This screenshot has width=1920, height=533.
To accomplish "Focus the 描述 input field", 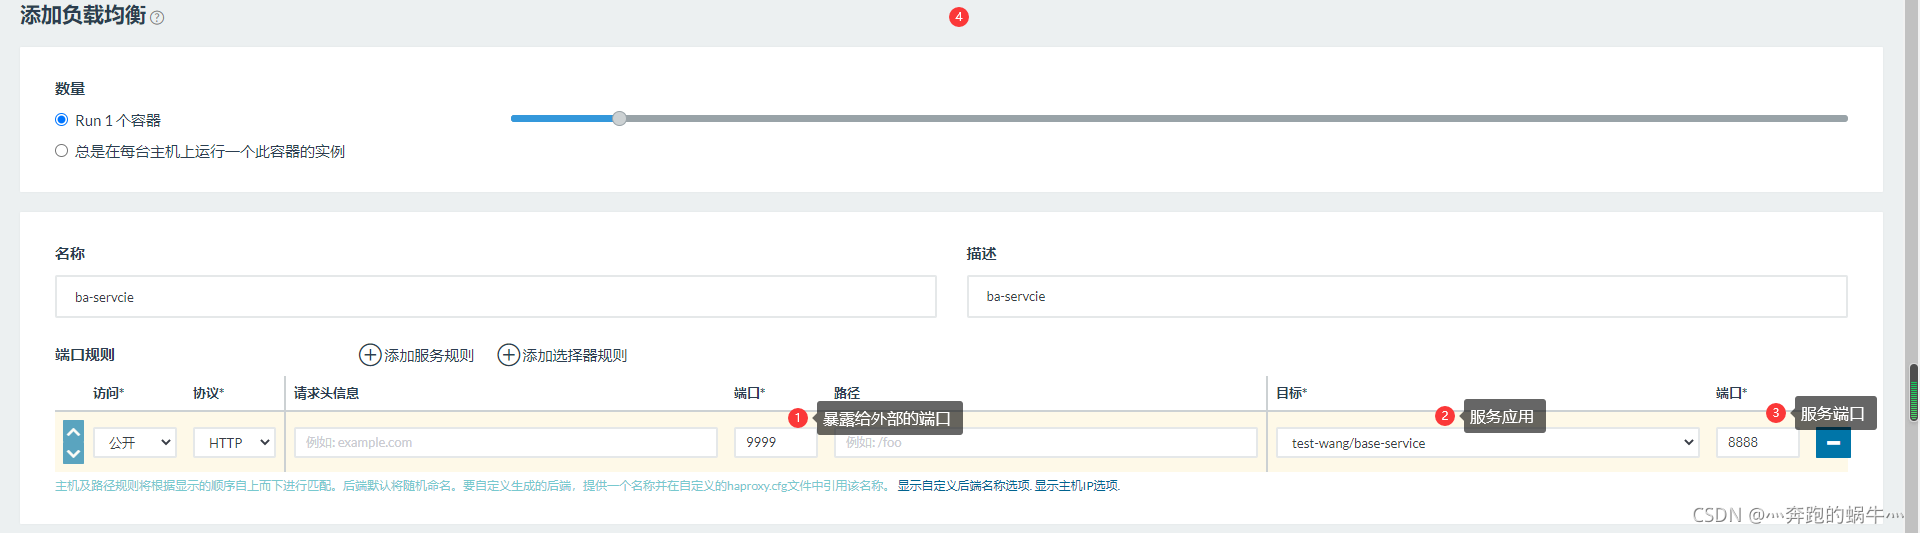I will pos(1407,297).
